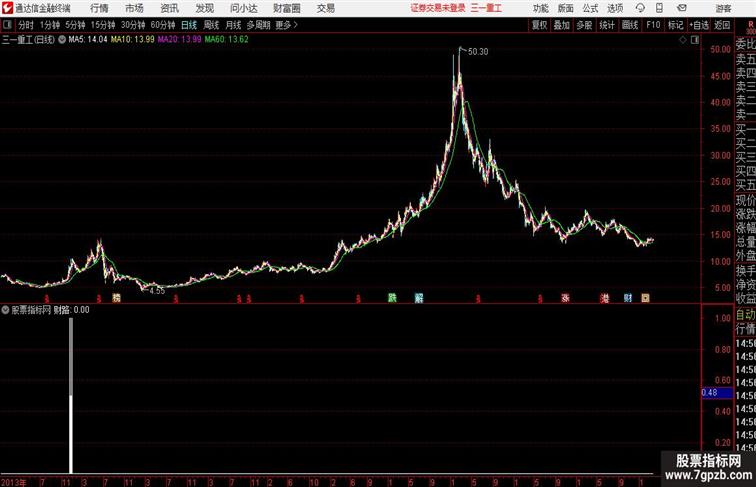Toggle the left panel icon beside 分时
The height and width of the screenshot is (487, 756).
click(x=7, y=25)
